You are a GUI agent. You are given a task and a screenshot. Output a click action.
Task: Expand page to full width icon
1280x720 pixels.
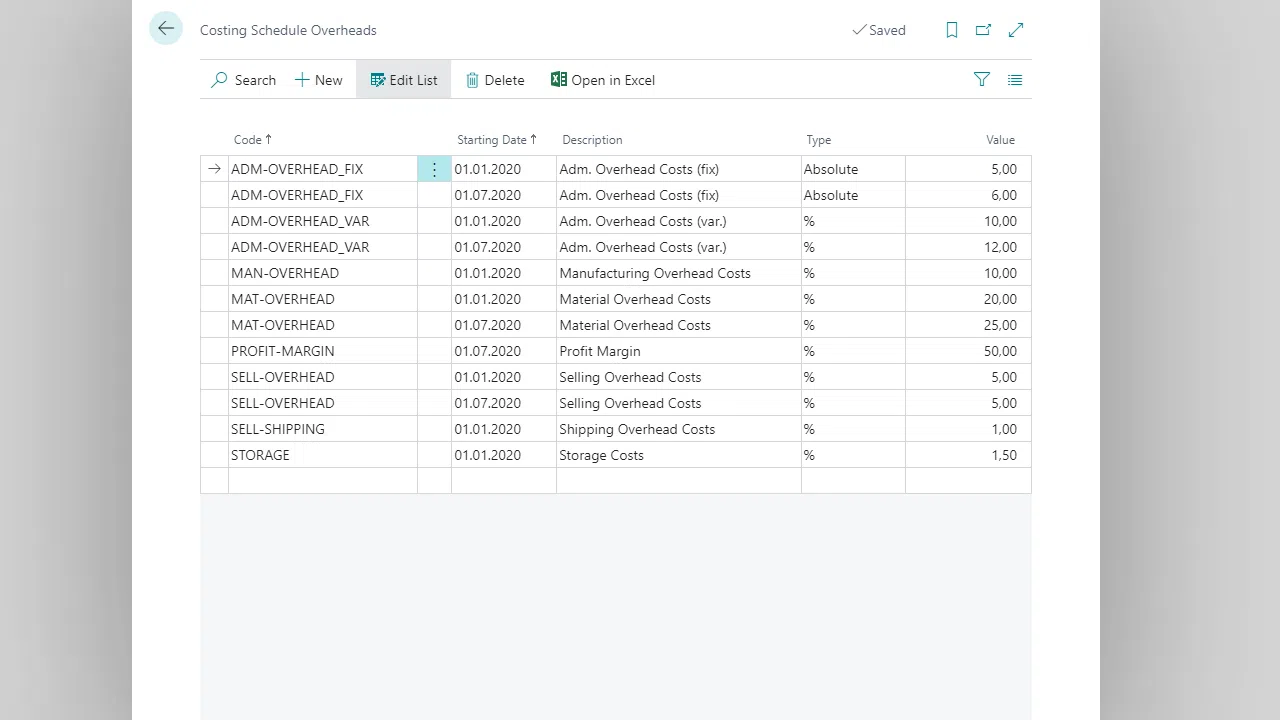click(1016, 30)
